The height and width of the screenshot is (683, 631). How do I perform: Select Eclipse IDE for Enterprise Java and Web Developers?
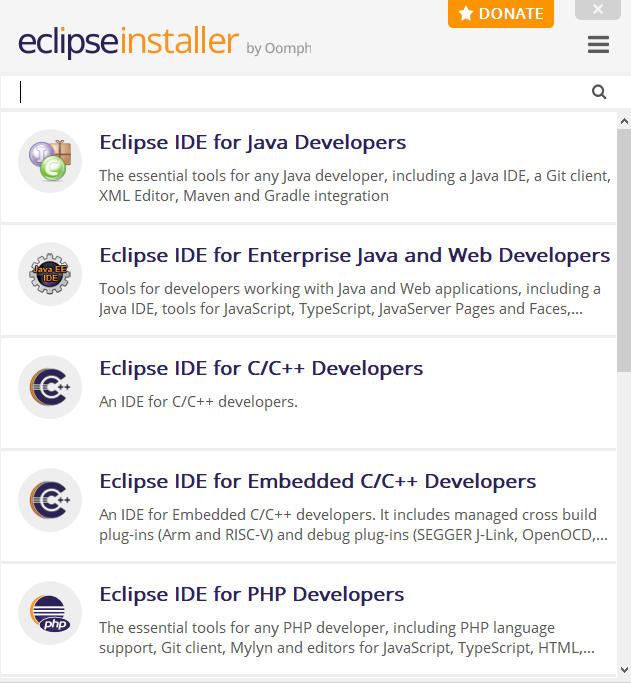click(x=354, y=256)
